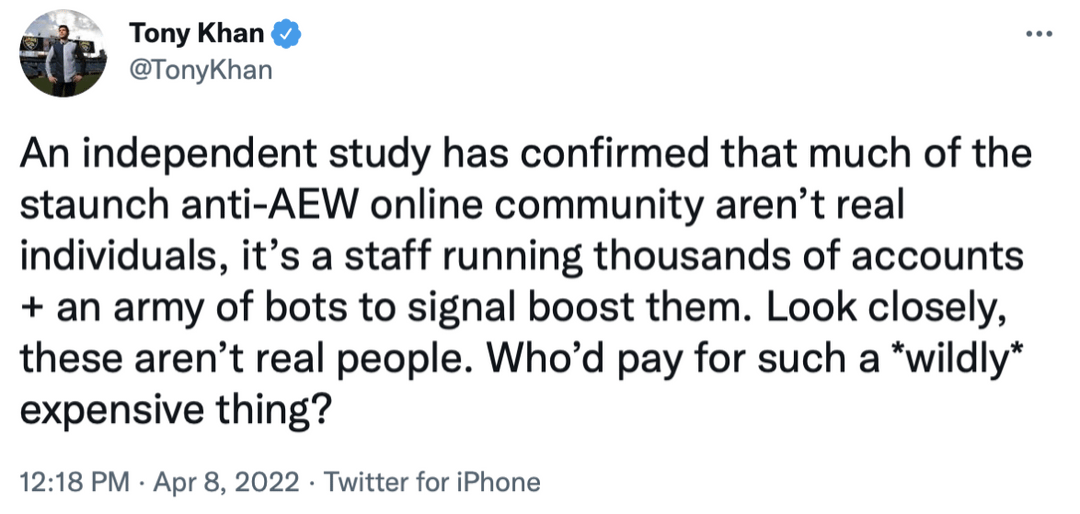The image size is (1080, 514).
Task: Open Tony Khan's profile picture
Action: point(64,55)
